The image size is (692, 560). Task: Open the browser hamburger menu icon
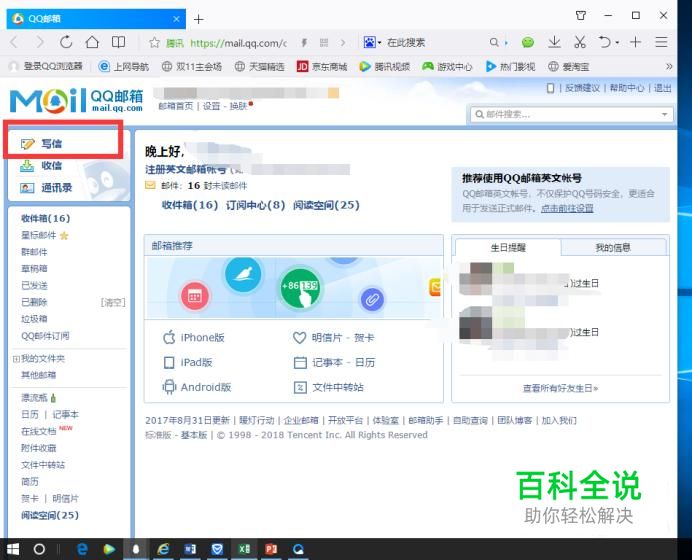pos(661,42)
